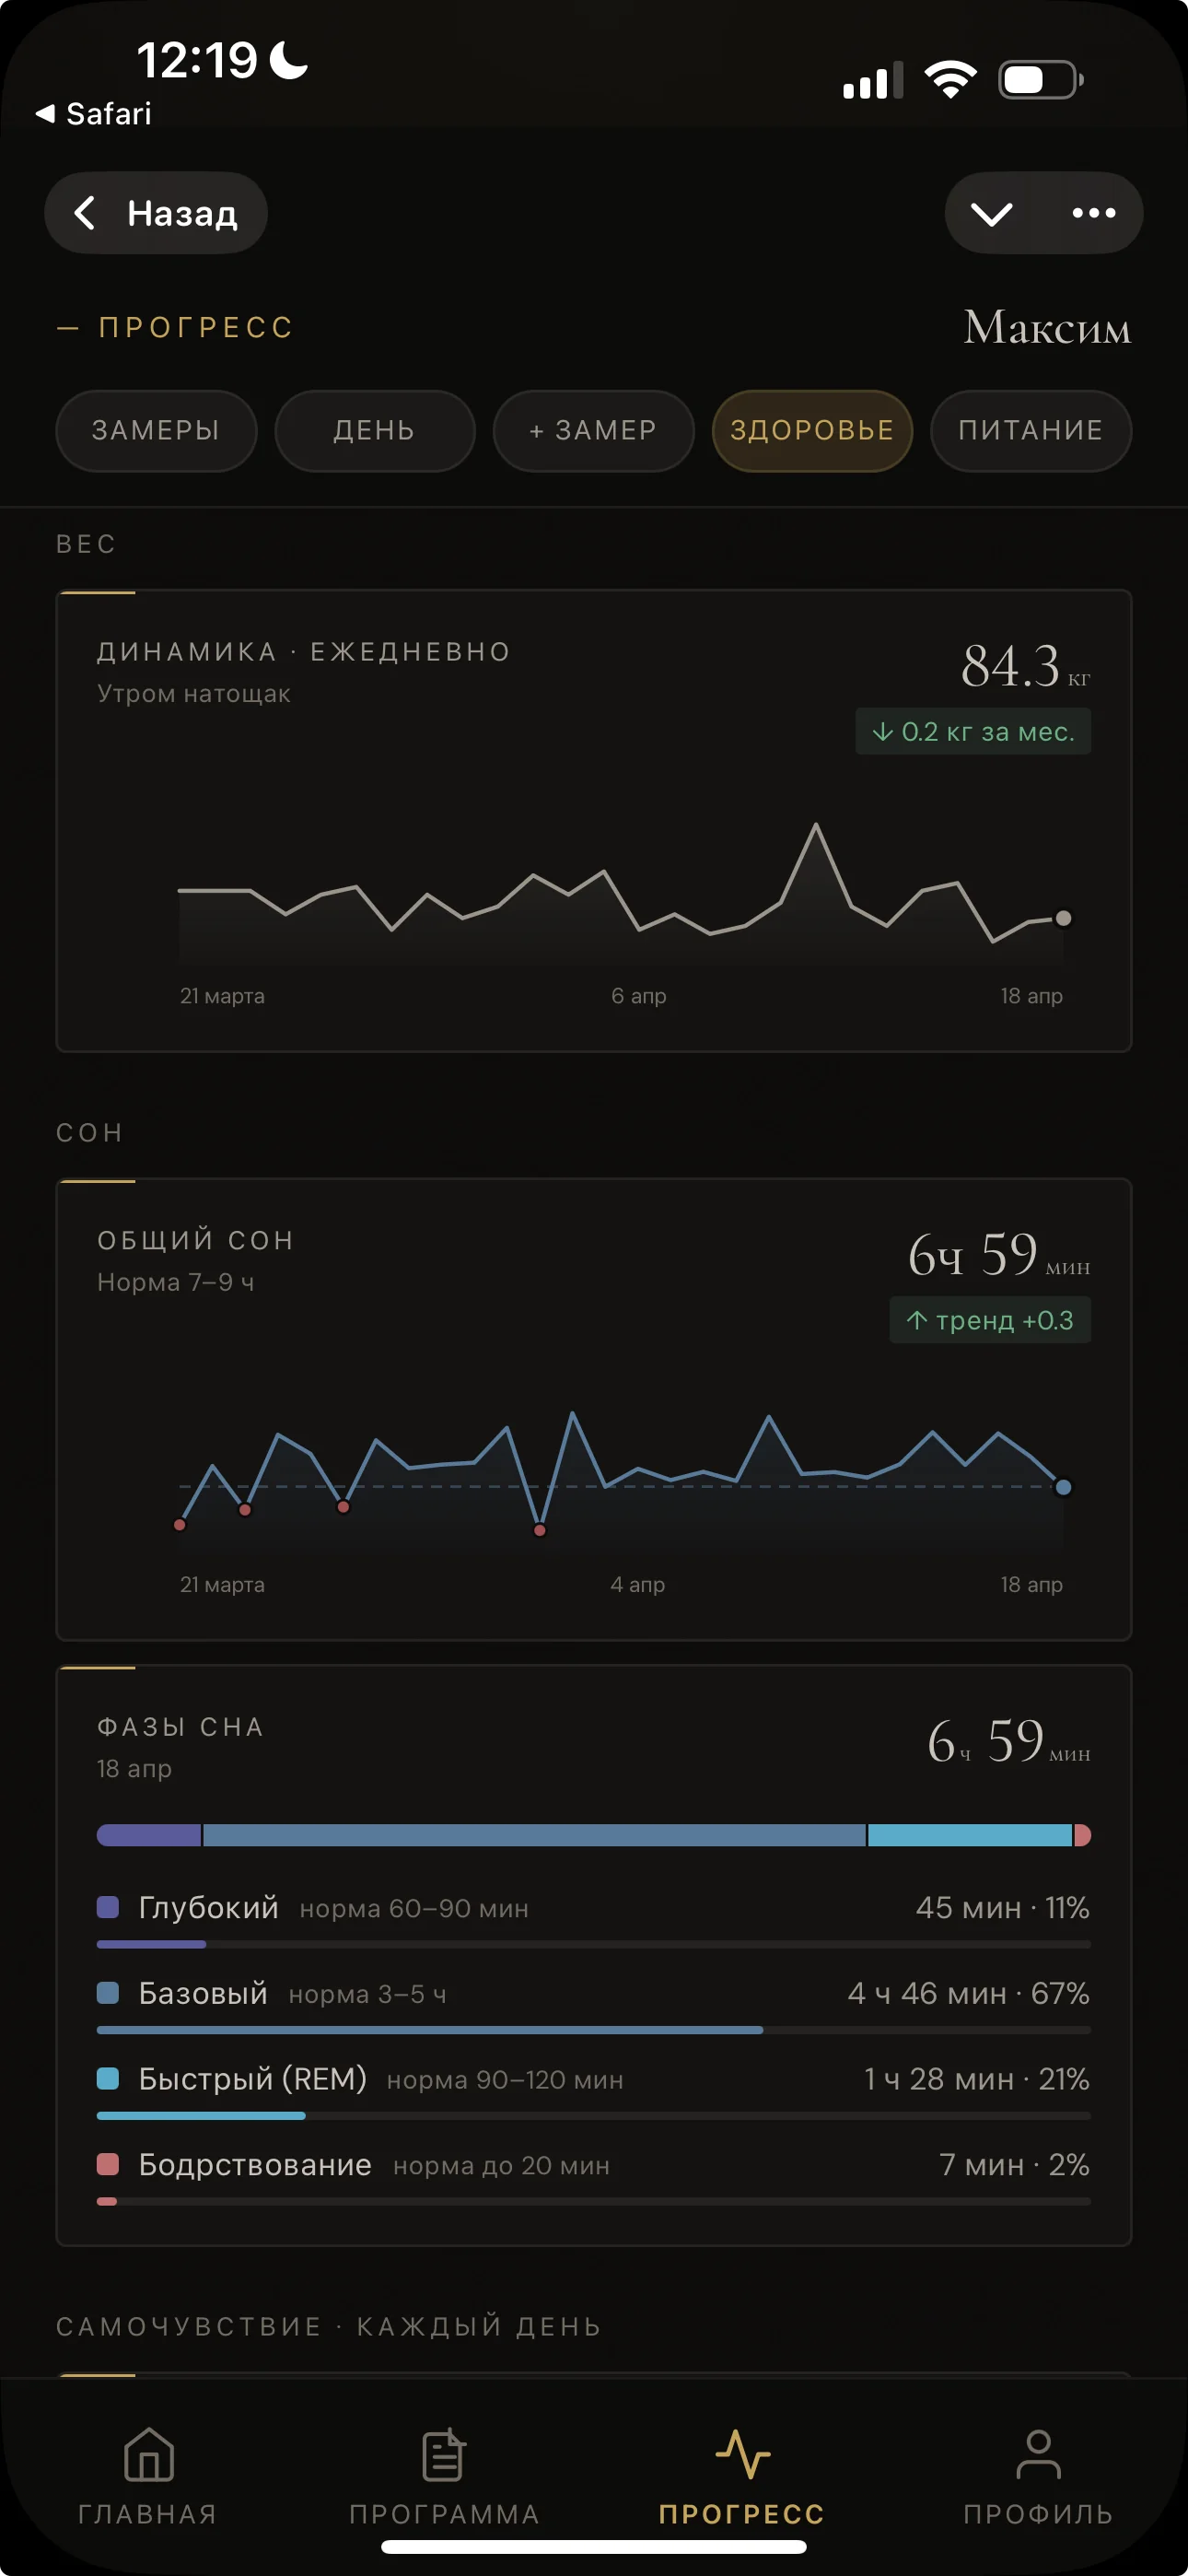Open the ПРОФИЛЬ person icon
The height and width of the screenshot is (2576, 1188).
pyautogui.click(x=1038, y=2454)
